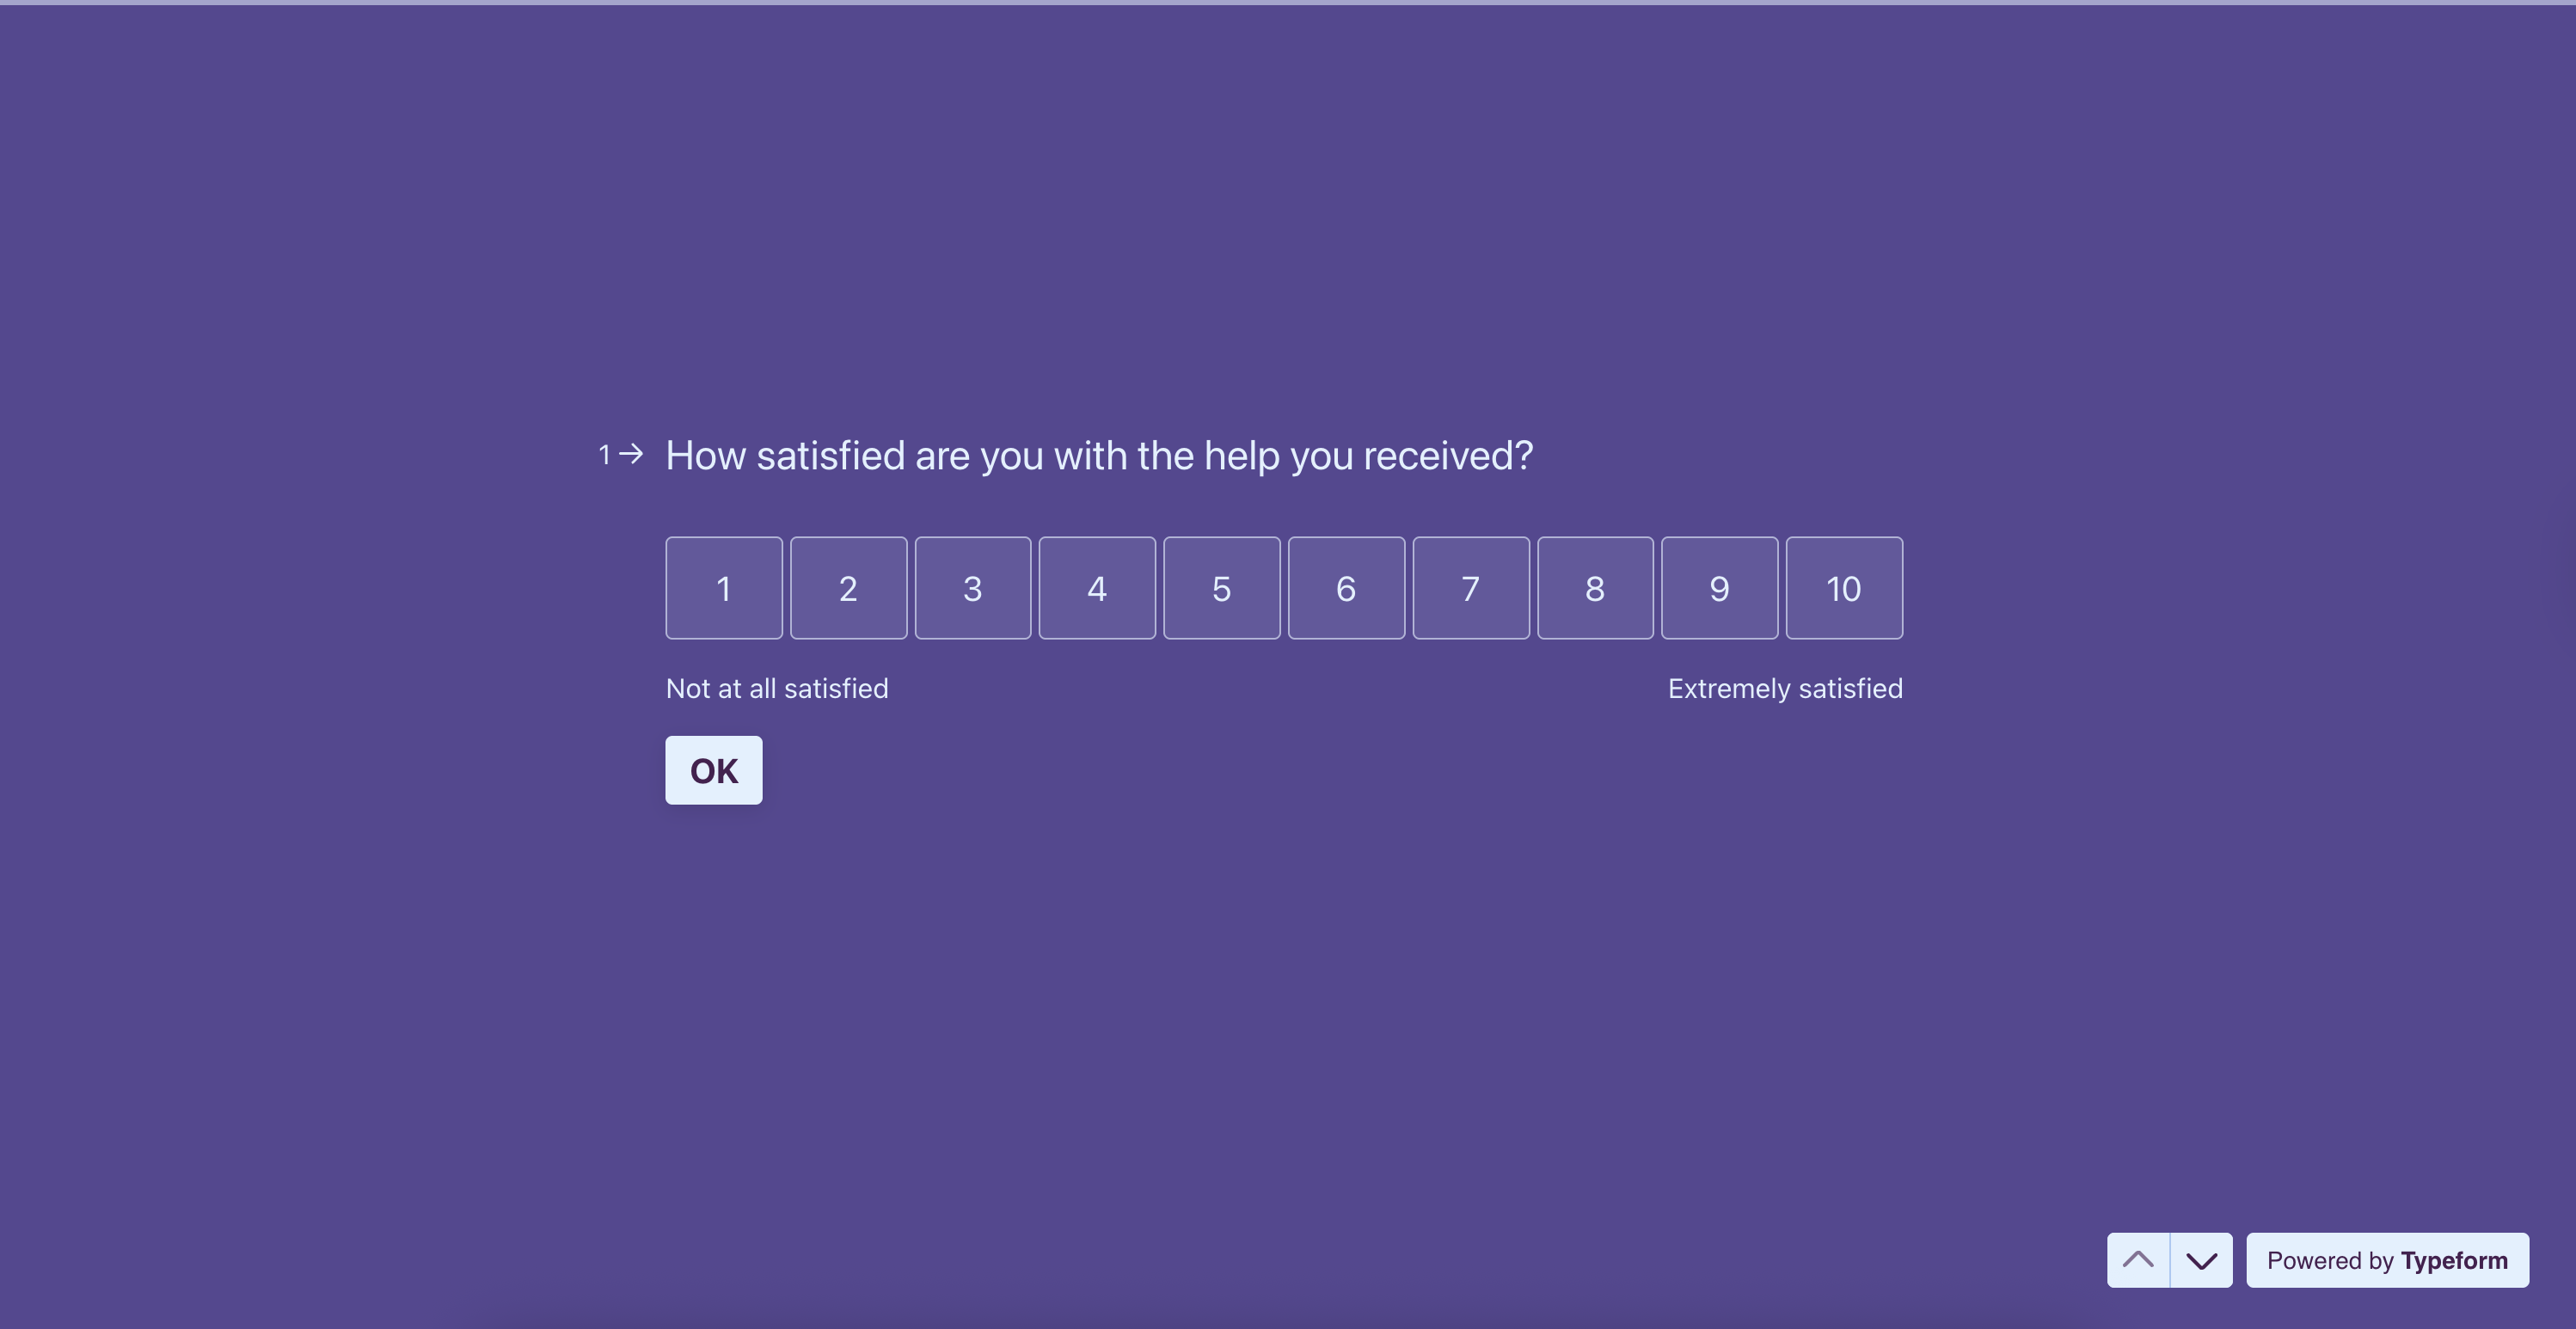The width and height of the screenshot is (2576, 1329).
Task: Pick the number 8 rating box
Action: point(1595,588)
